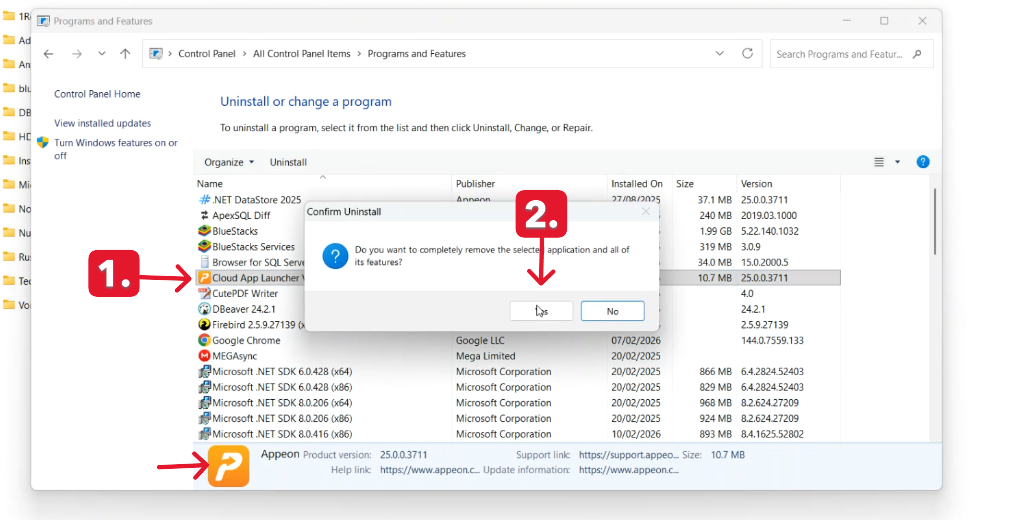Click the Google Chrome icon in list
The width and height of the screenshot is (1015, 520).
pos(204,341)
